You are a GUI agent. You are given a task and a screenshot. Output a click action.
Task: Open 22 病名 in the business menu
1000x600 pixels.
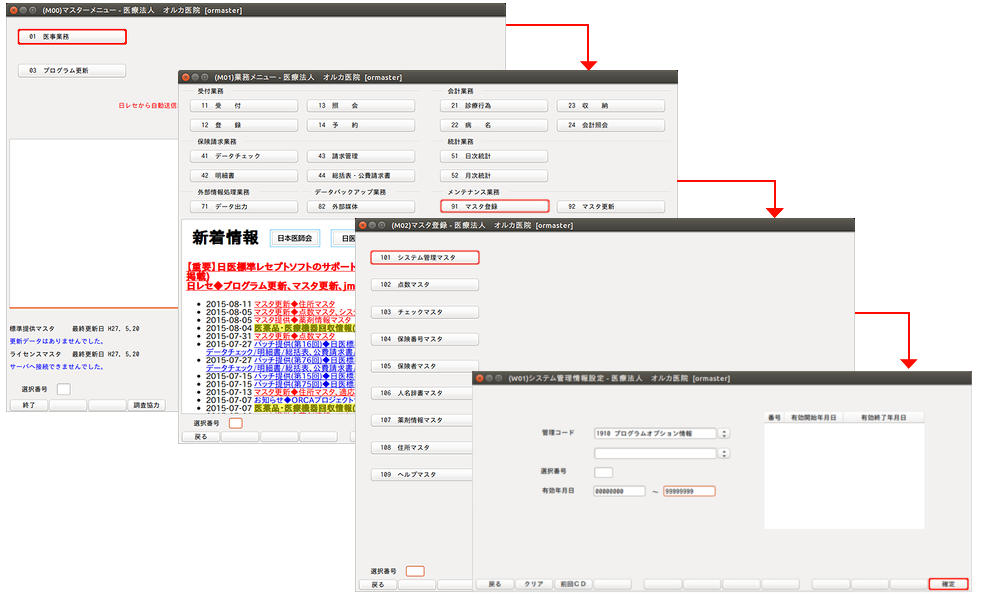pyautogui.click(x=494, y=125)
